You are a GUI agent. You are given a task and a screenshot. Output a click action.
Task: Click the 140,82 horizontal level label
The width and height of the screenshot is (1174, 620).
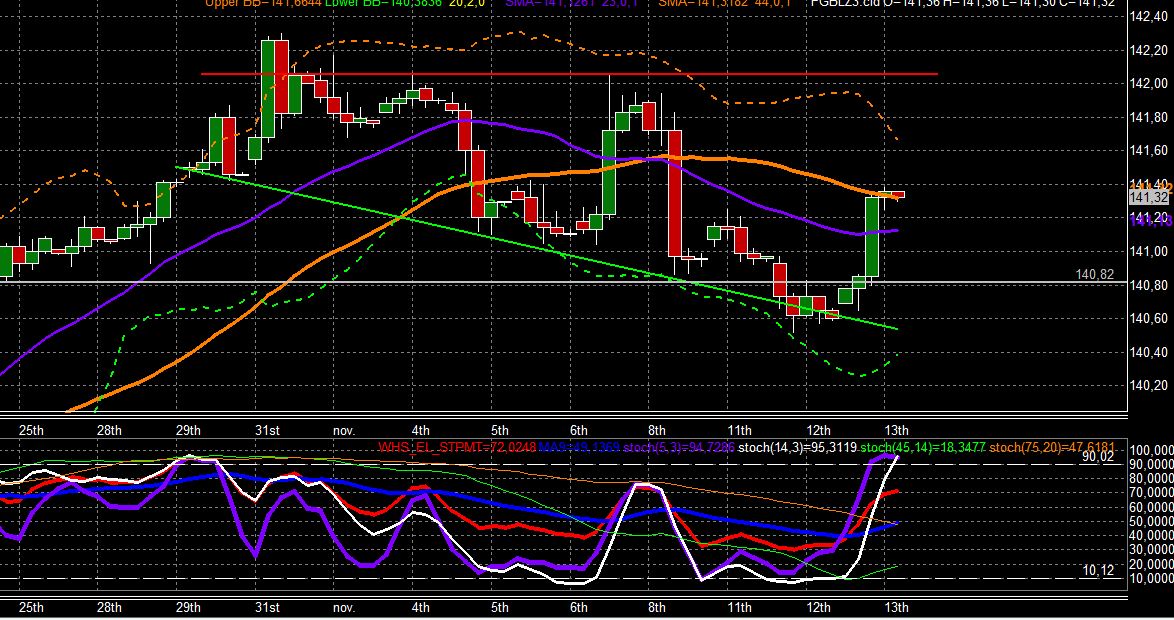(1094, 275)
